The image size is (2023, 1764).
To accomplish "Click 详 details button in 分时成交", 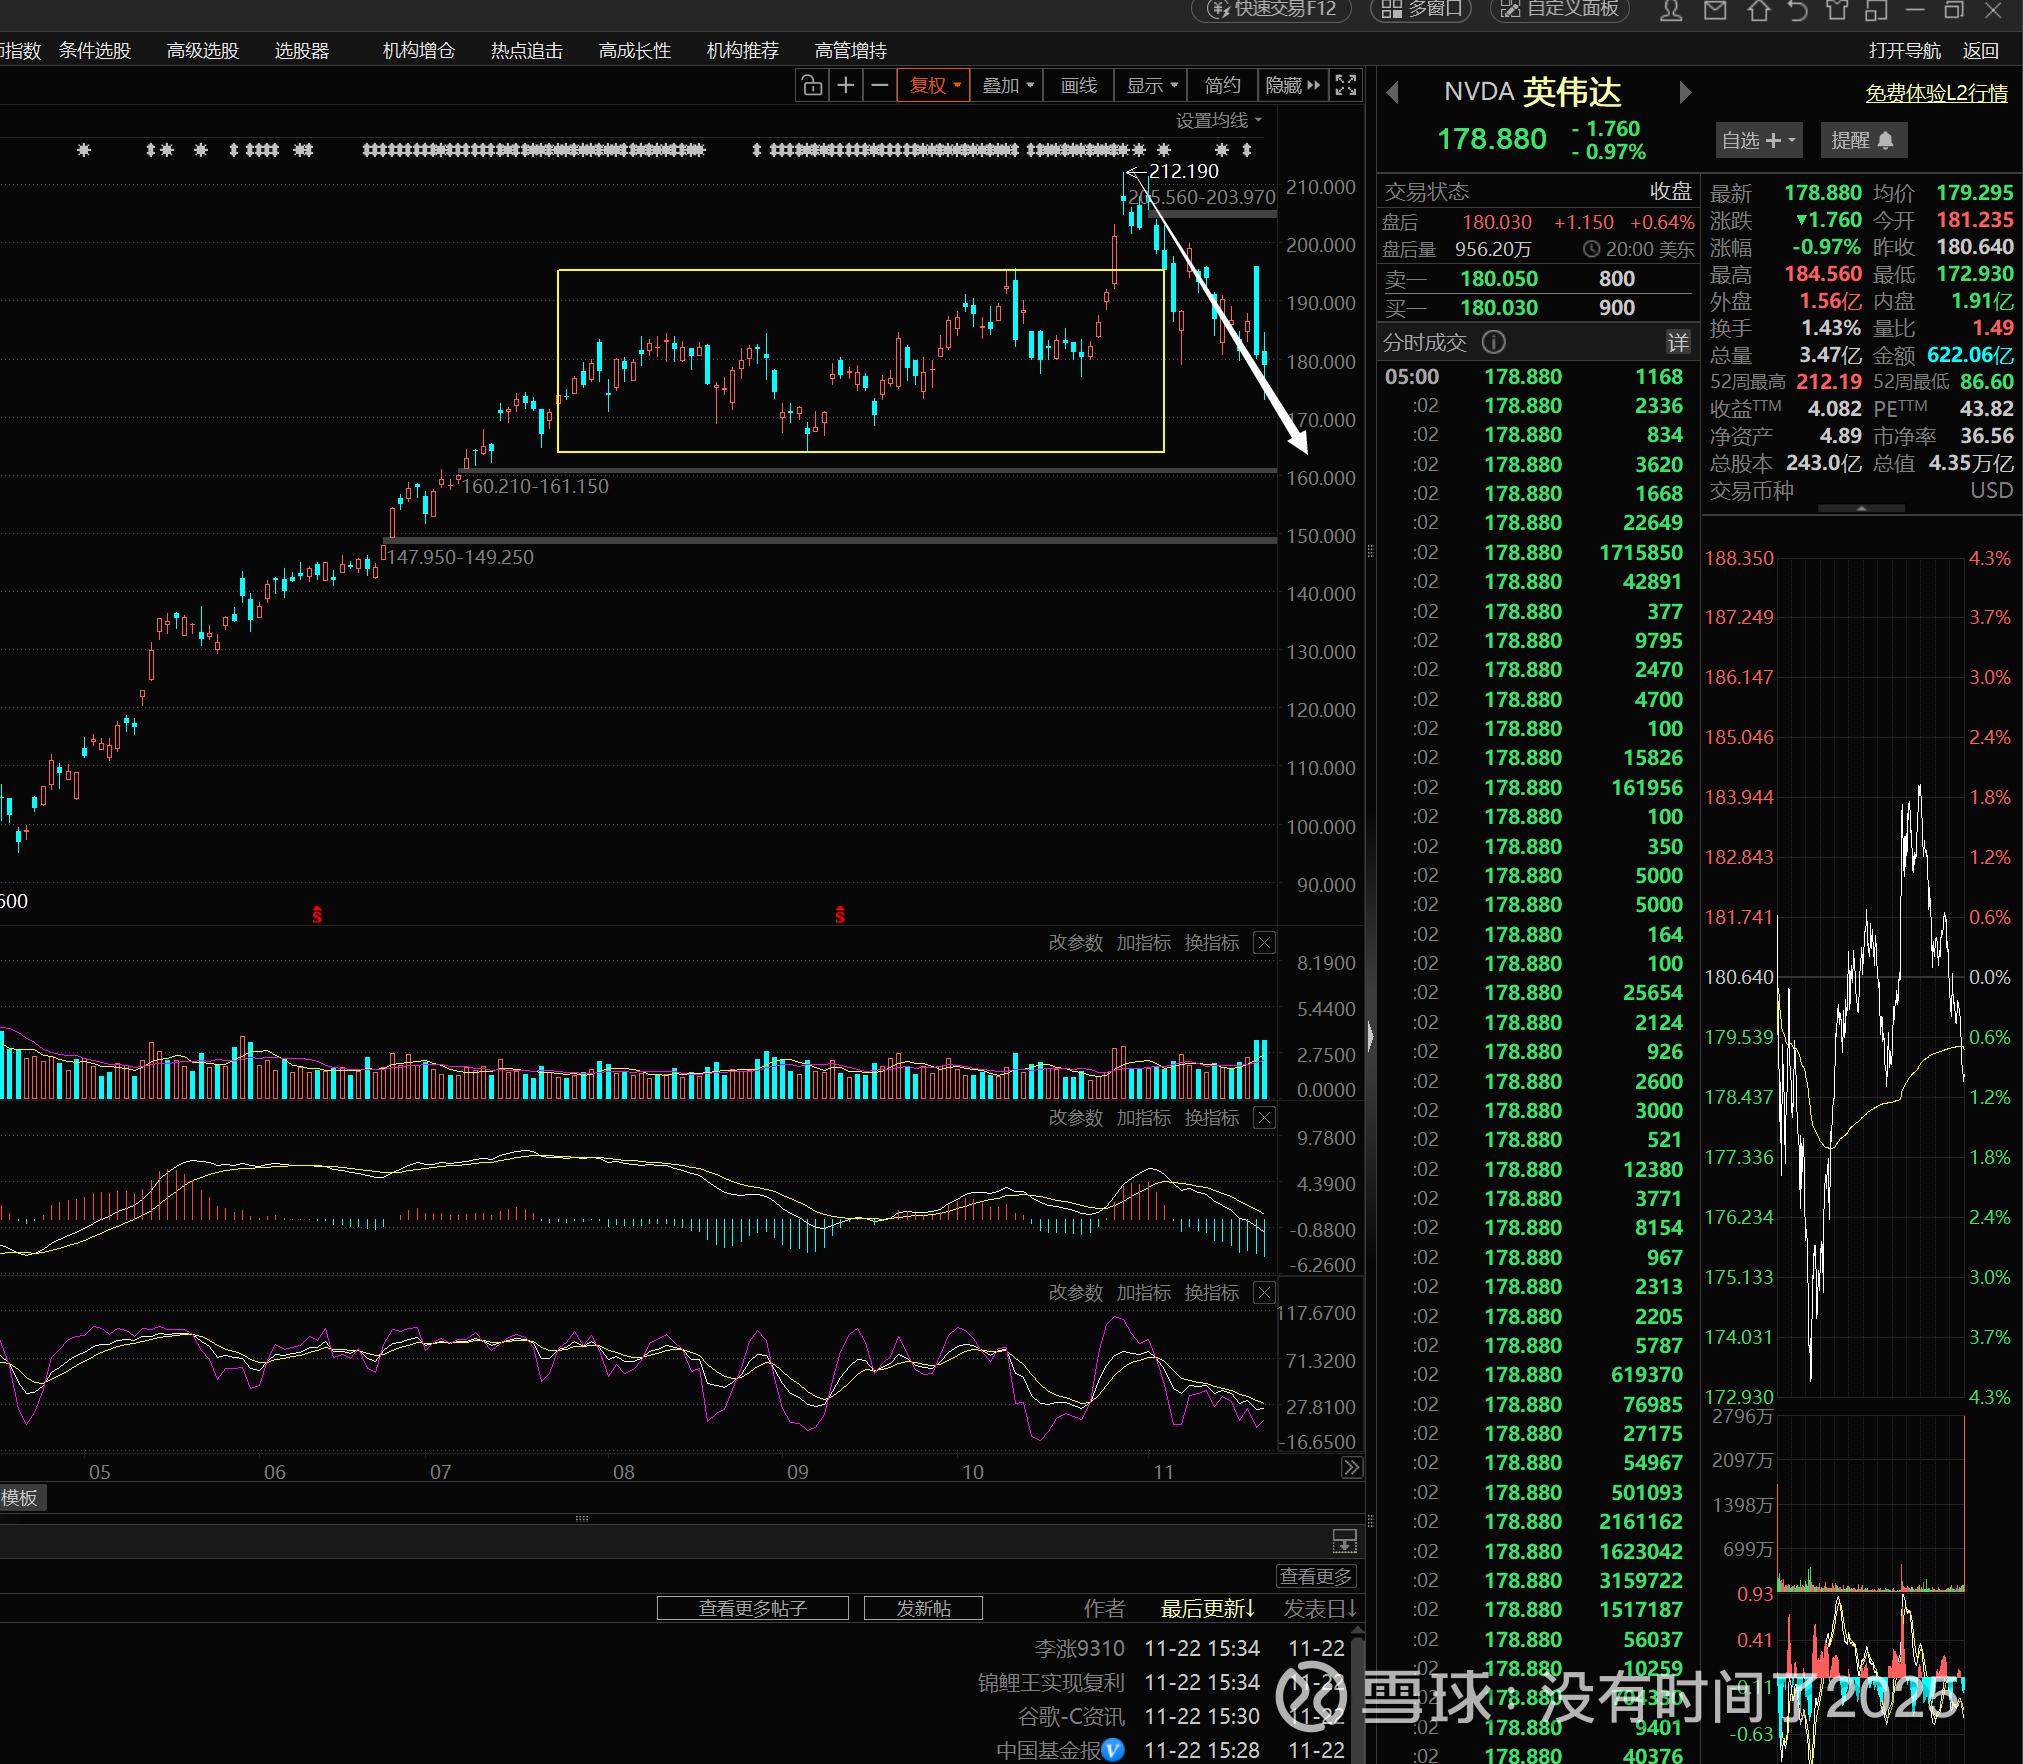I will tap(1677, 343).
